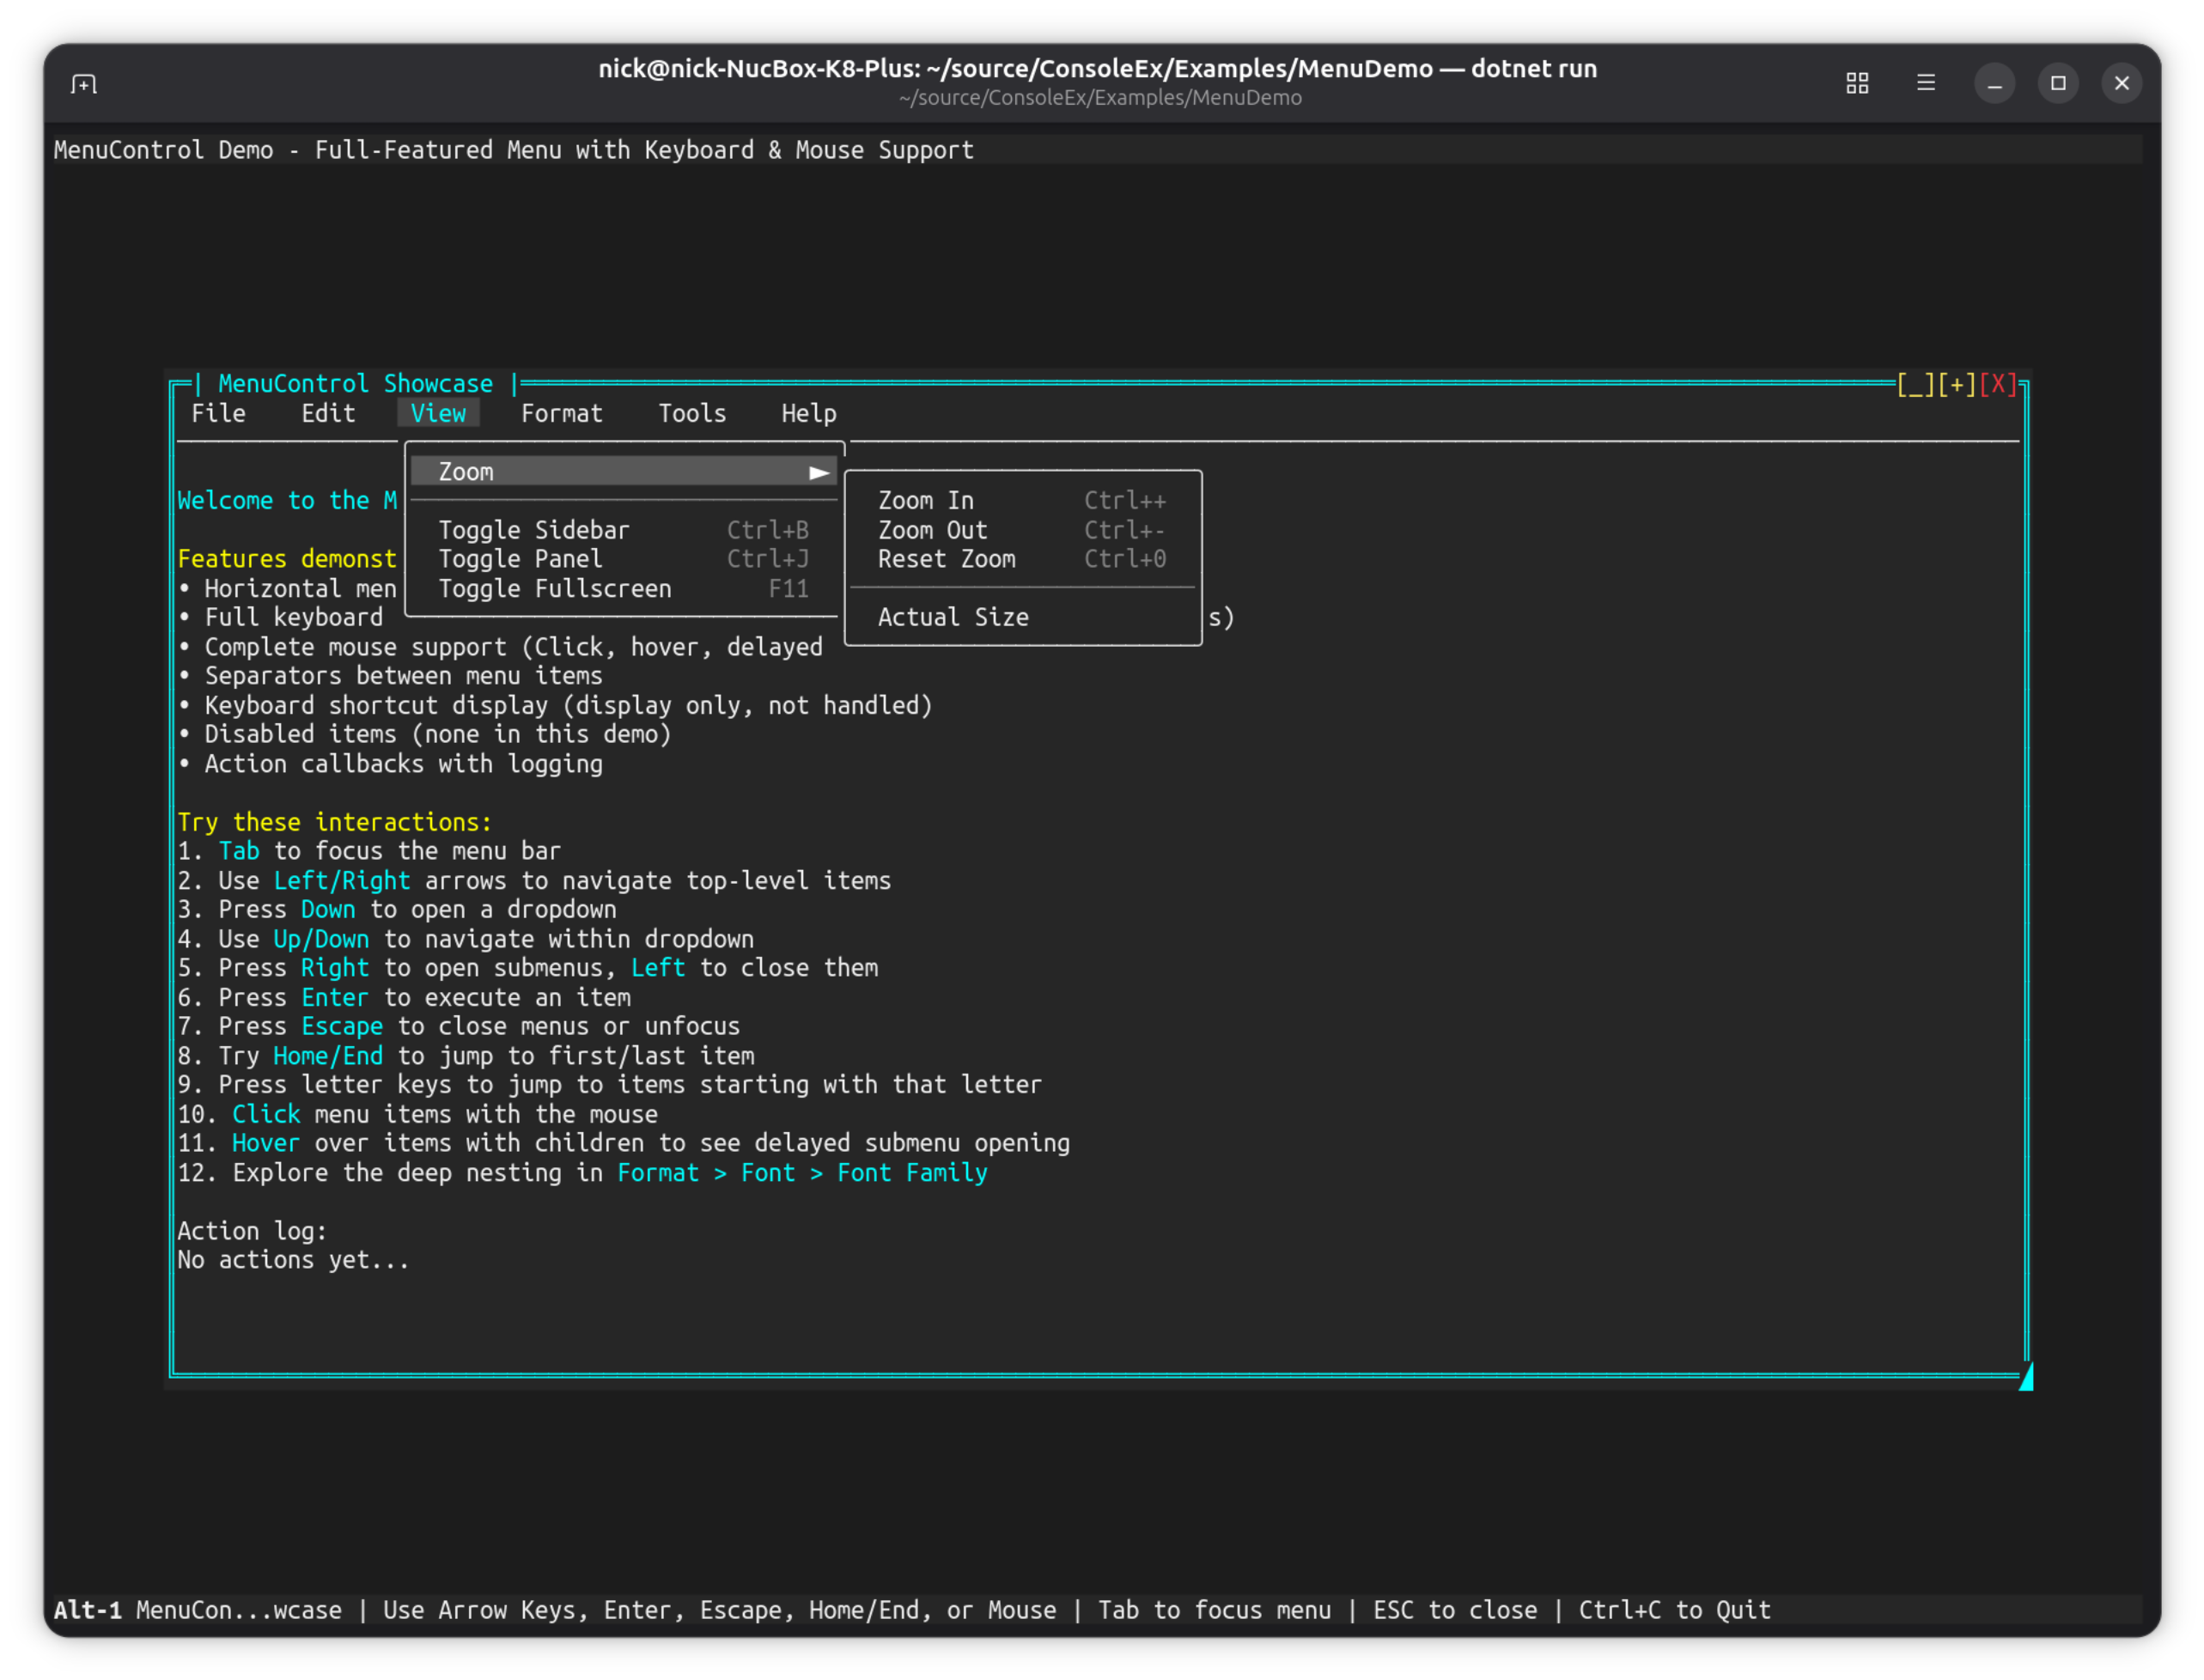The image size is (2204, 1680).
Task: Open the terminal hamburger menu
Action: [x=1926, y=83]
